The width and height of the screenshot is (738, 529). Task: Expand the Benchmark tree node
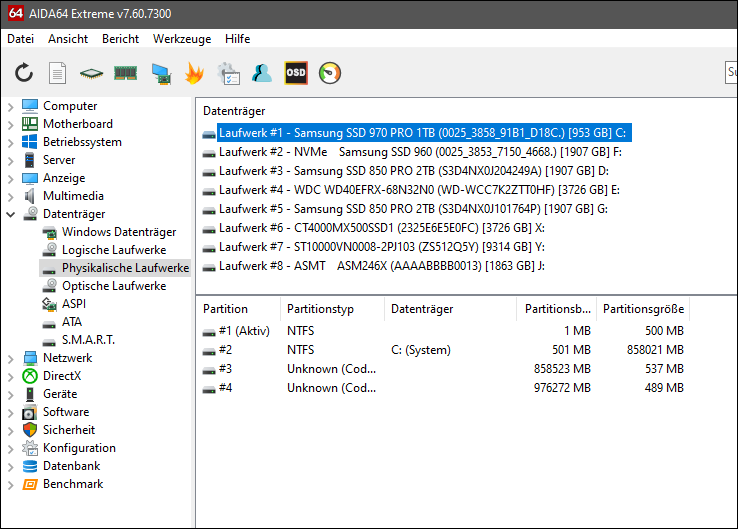(10, 485)
